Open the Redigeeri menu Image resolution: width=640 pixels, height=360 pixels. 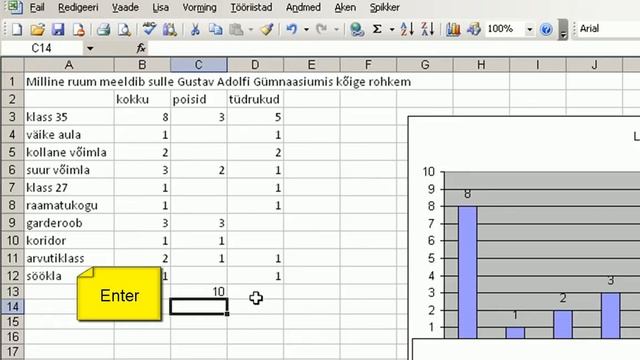[78, 7]
